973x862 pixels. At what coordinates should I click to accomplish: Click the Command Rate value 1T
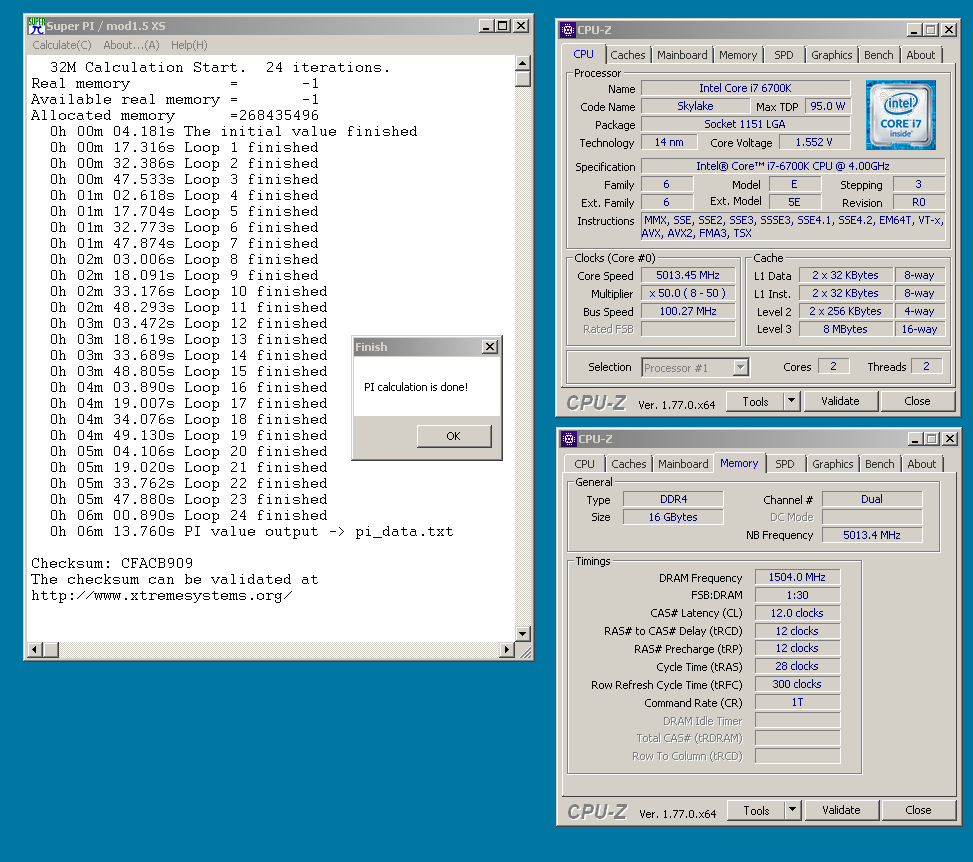pos(797,703)
